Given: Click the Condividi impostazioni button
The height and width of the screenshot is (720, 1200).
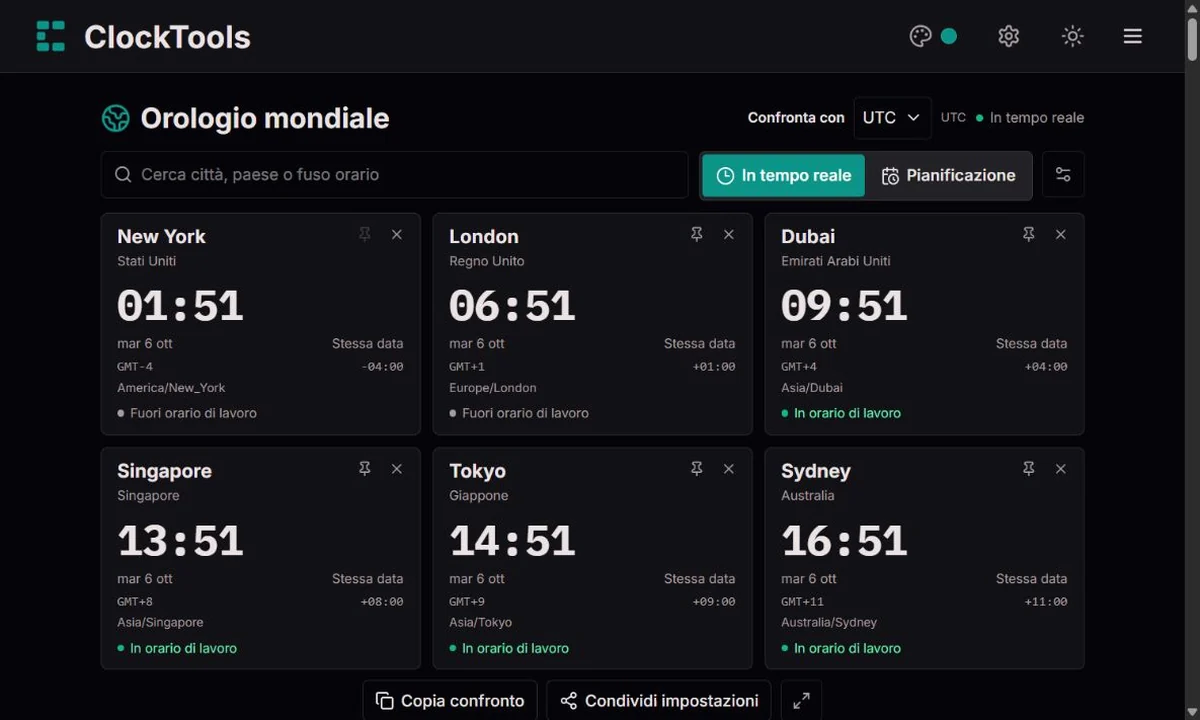Looking at the screenshot, I should click(659, 701).
